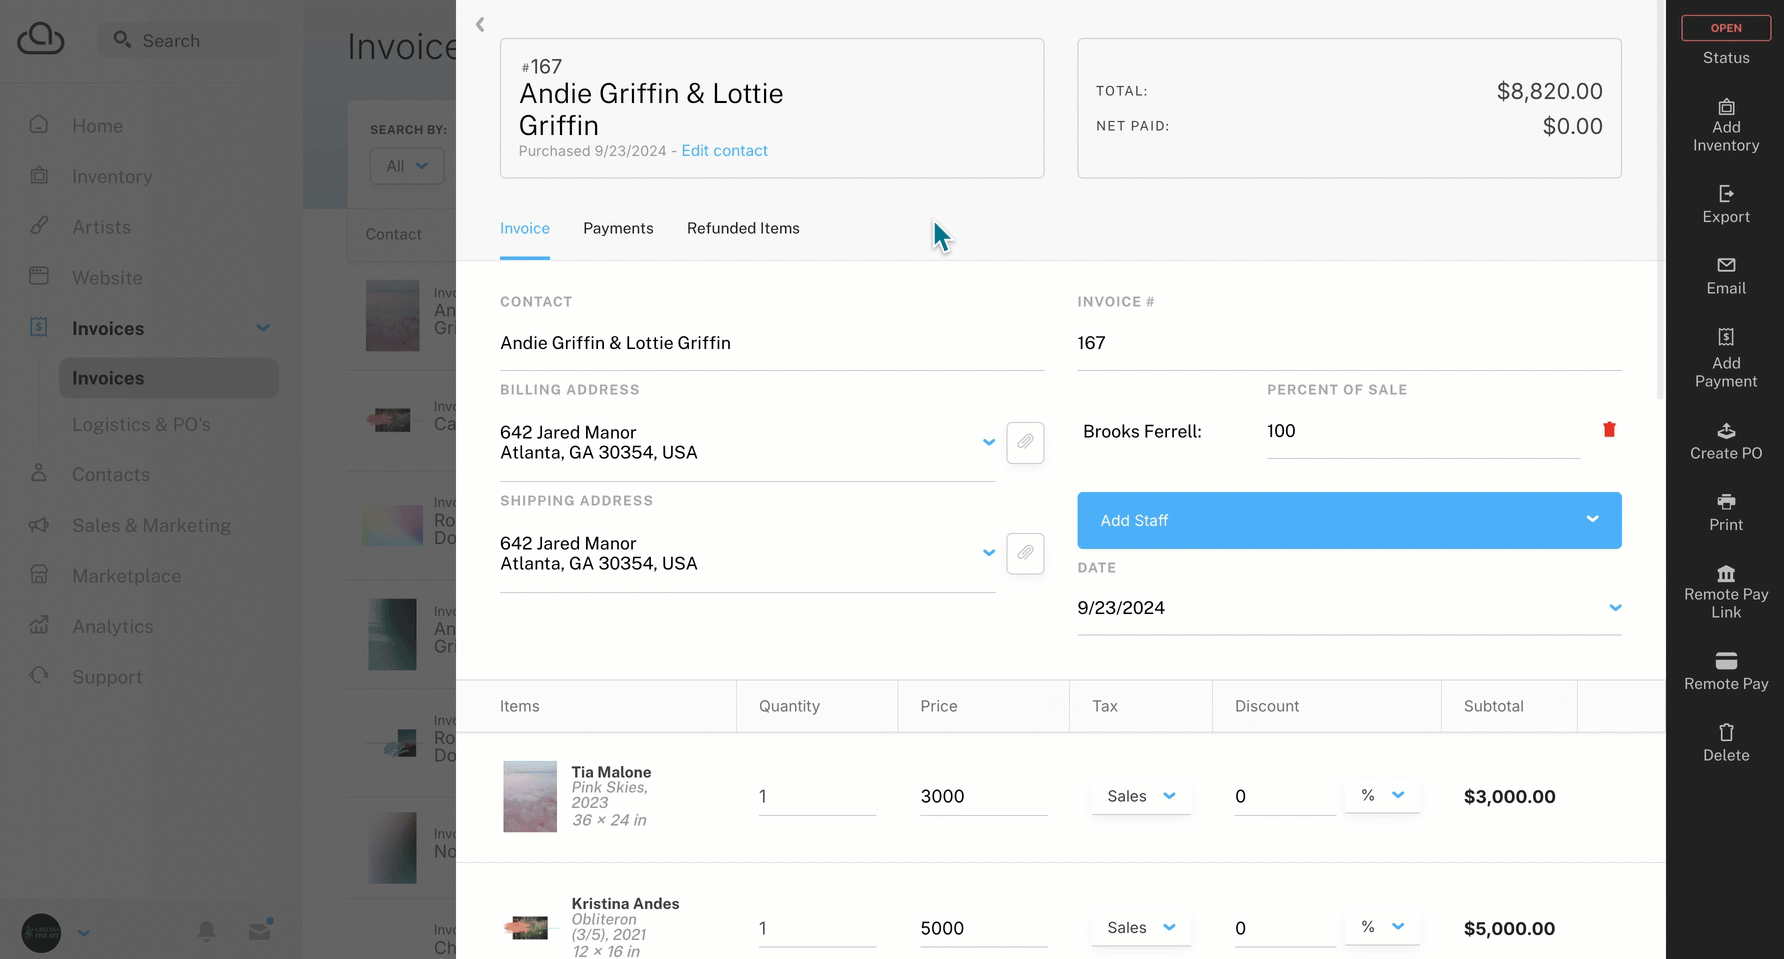Click Add Inventory icon in right sidebar
The image size is (1784, 959).
pyautogui.click(x=1725, y=108)
